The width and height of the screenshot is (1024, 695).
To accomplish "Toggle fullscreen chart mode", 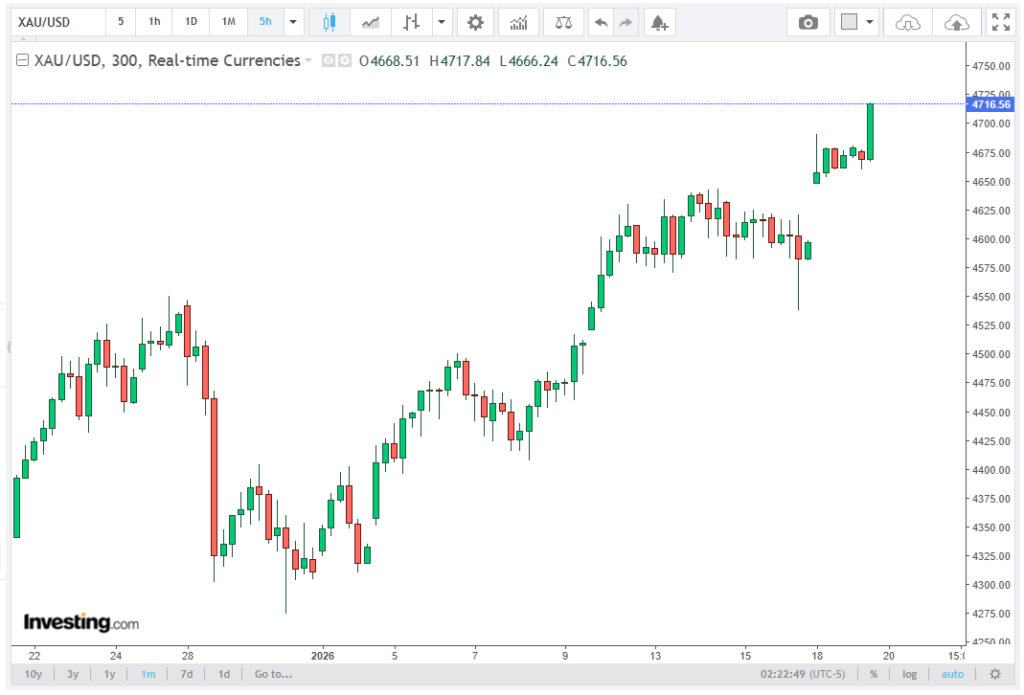I will pyautogui.click(x=999, y=22).
